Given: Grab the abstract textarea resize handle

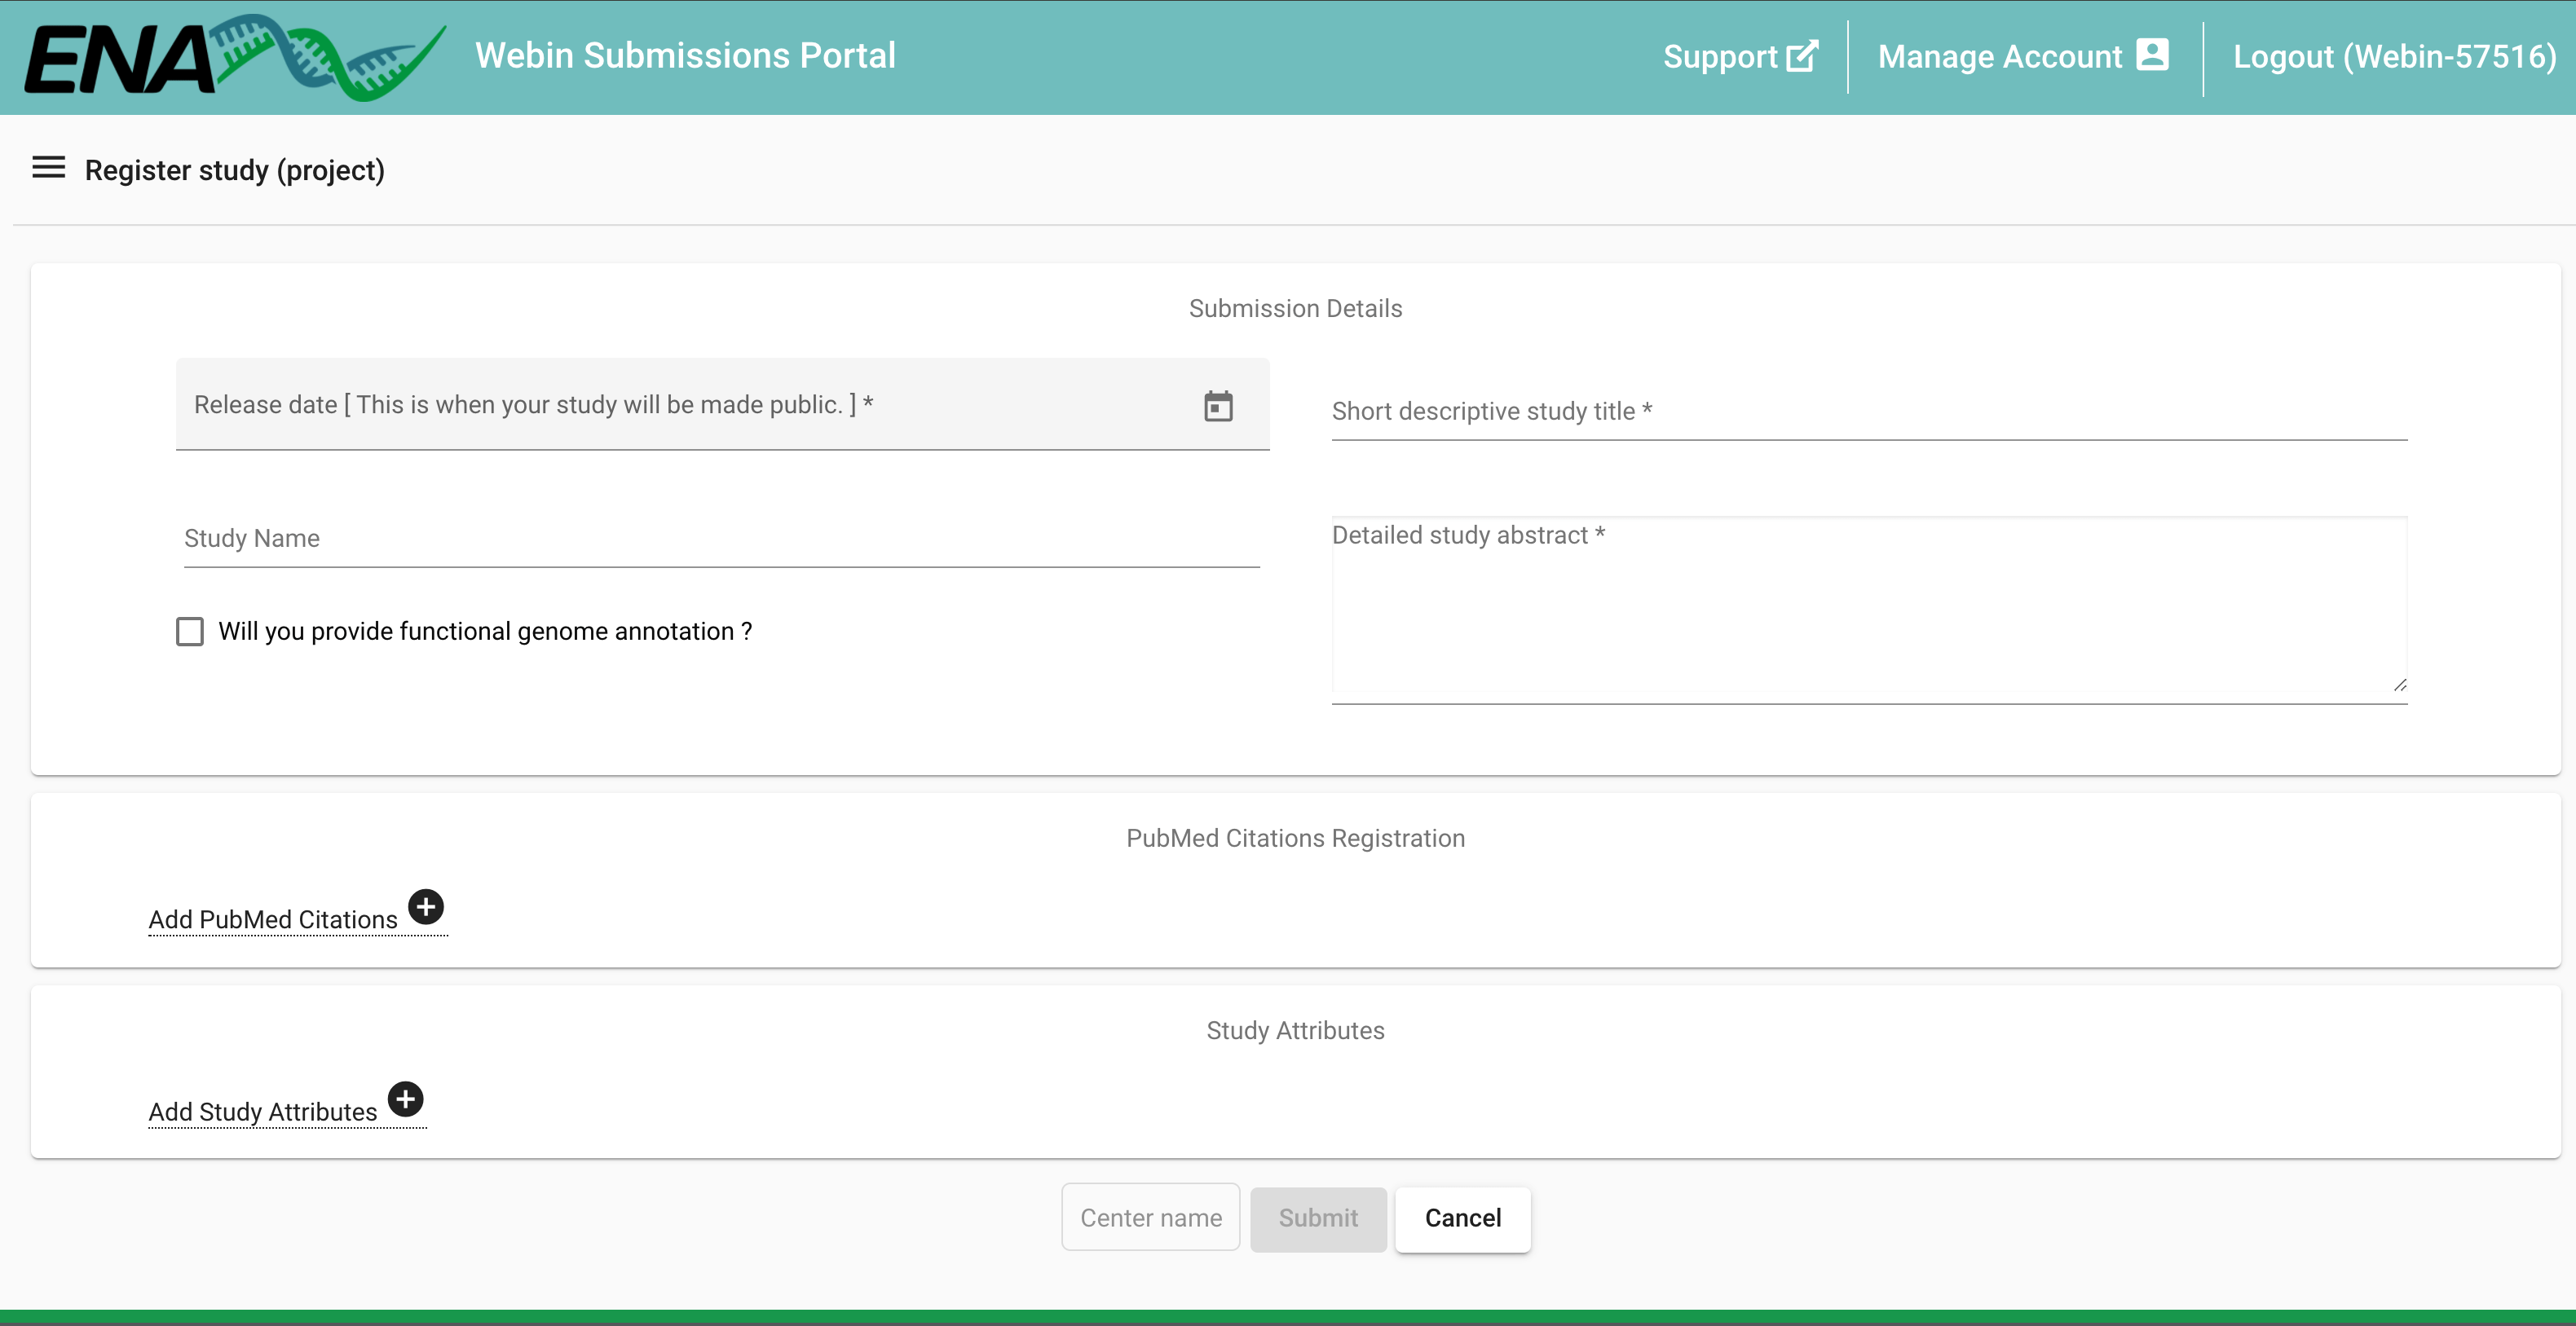Looking at the screenshot, I should pos(2399,685).
